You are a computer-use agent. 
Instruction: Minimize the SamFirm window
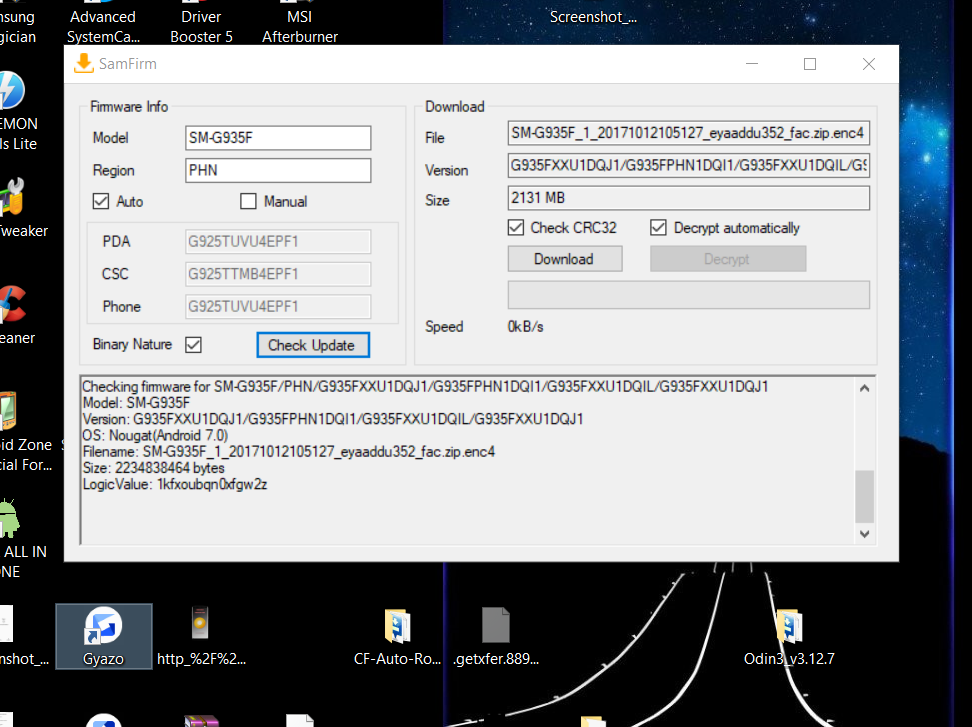coord(752,64)
